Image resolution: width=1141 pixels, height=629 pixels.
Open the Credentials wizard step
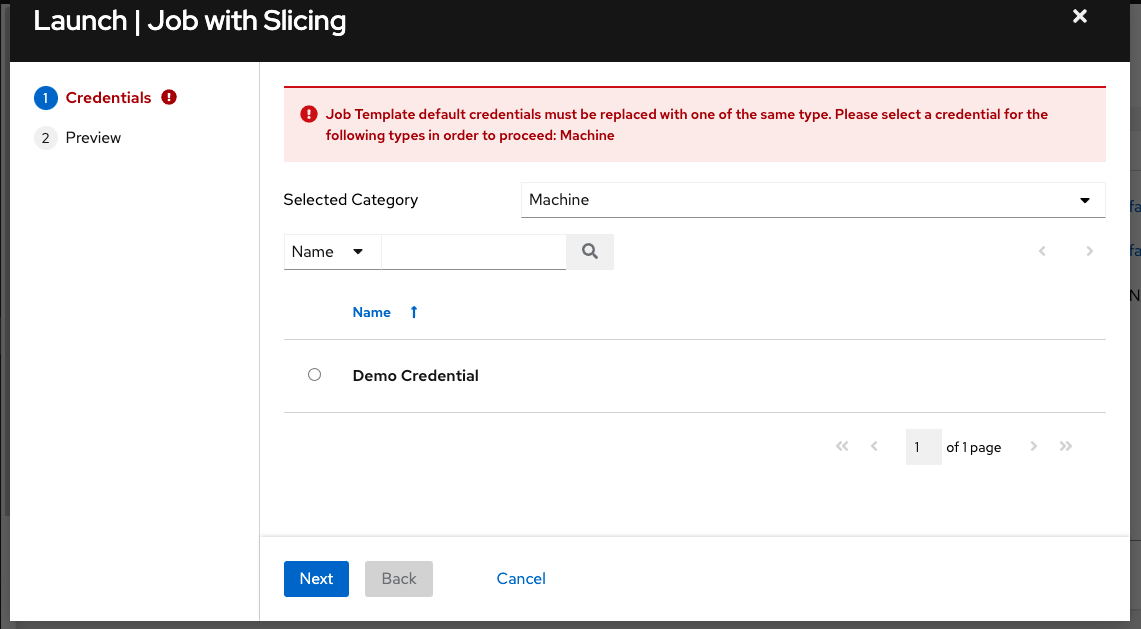[x=106, y=98]
